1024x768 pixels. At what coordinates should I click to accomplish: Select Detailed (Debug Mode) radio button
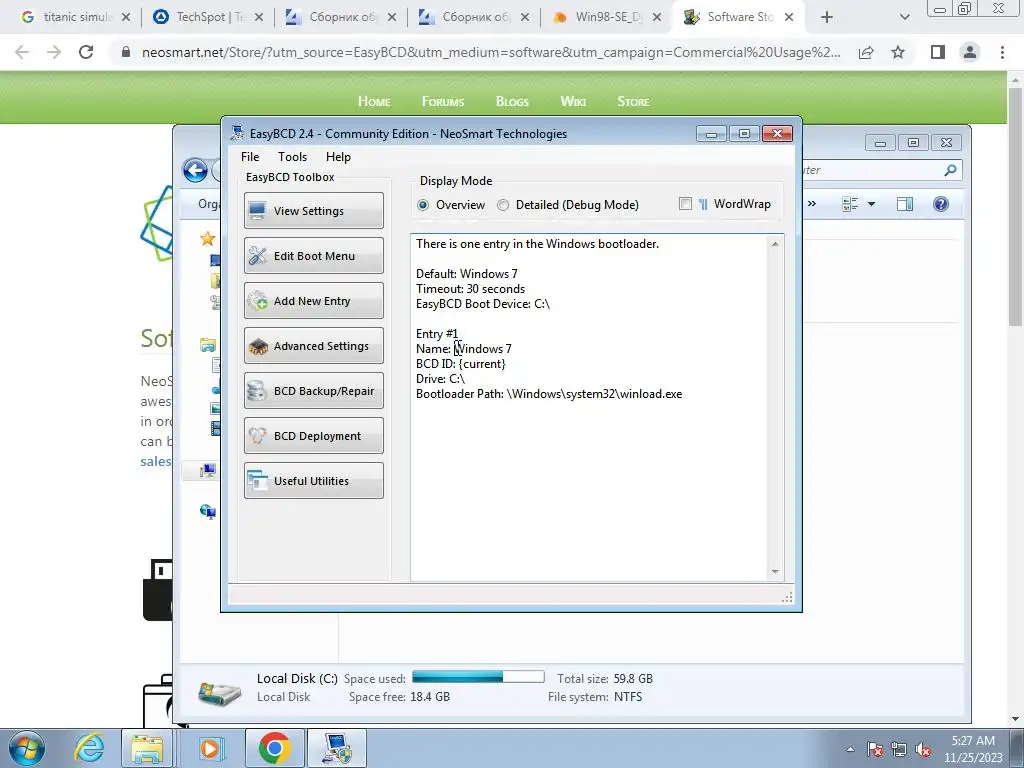tap(568, 204)
